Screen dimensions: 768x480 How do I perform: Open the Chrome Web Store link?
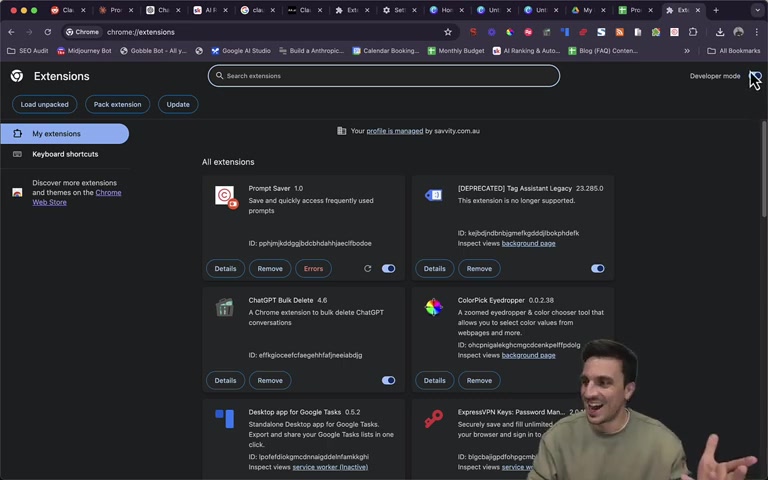pos(77,197)
